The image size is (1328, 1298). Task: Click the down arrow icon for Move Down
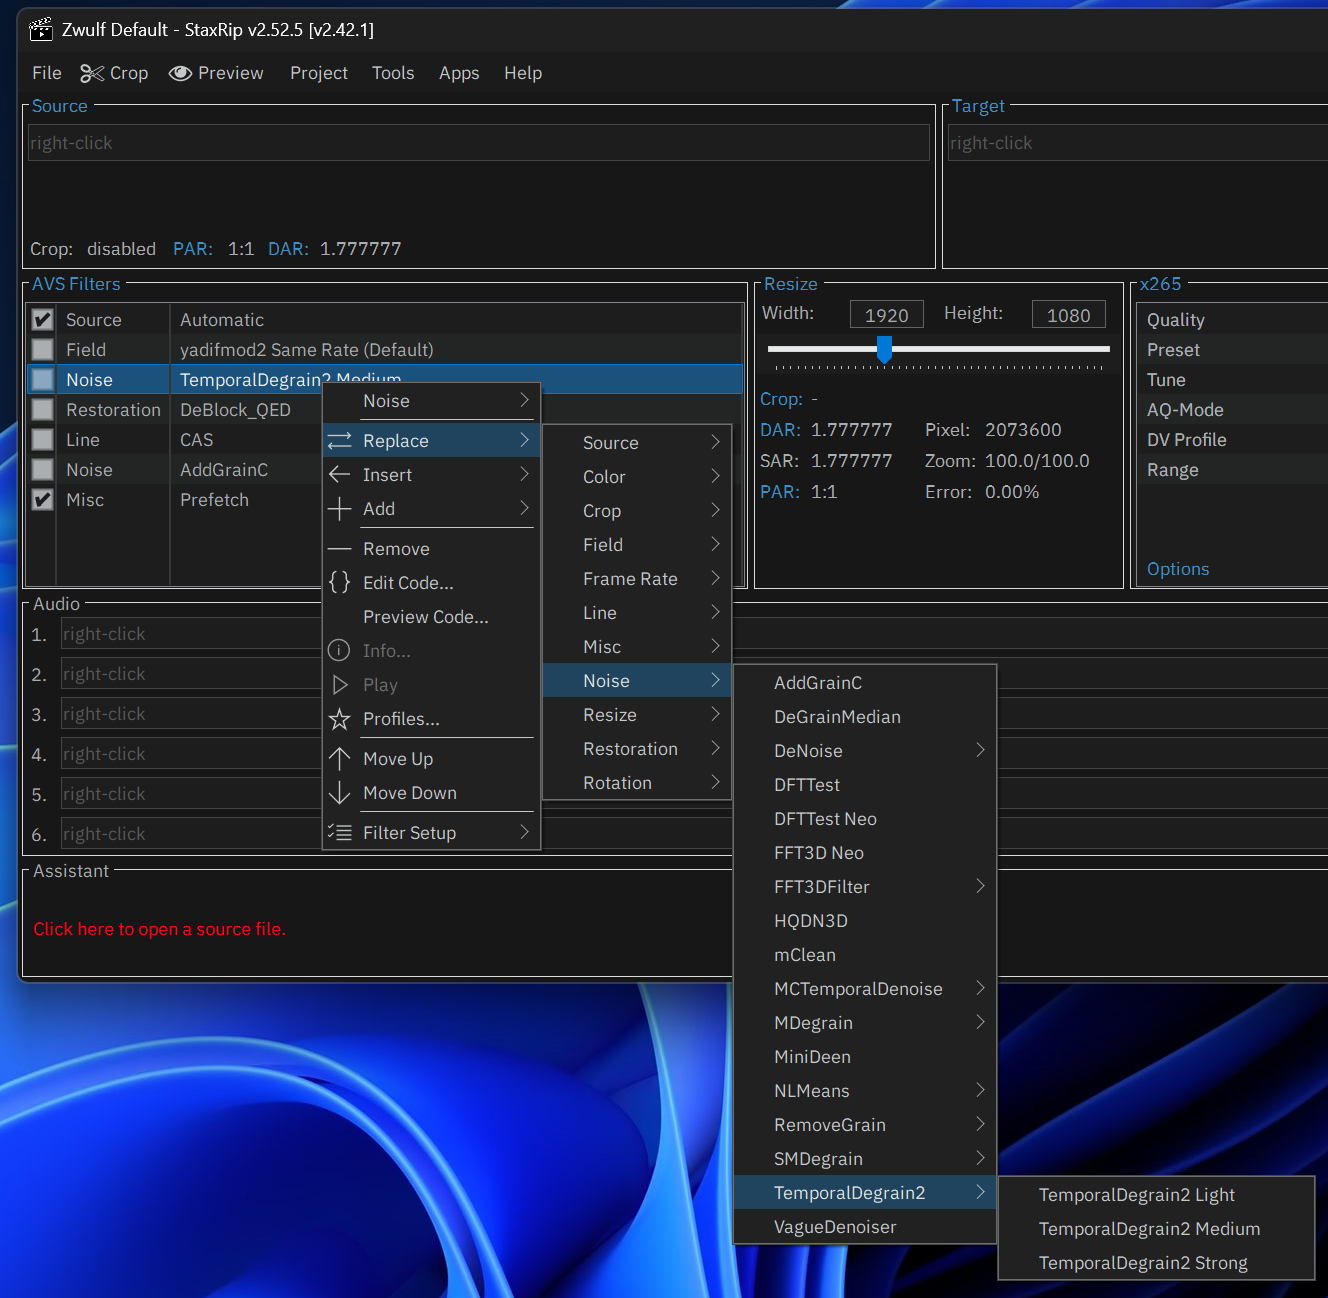coord(340,793)
